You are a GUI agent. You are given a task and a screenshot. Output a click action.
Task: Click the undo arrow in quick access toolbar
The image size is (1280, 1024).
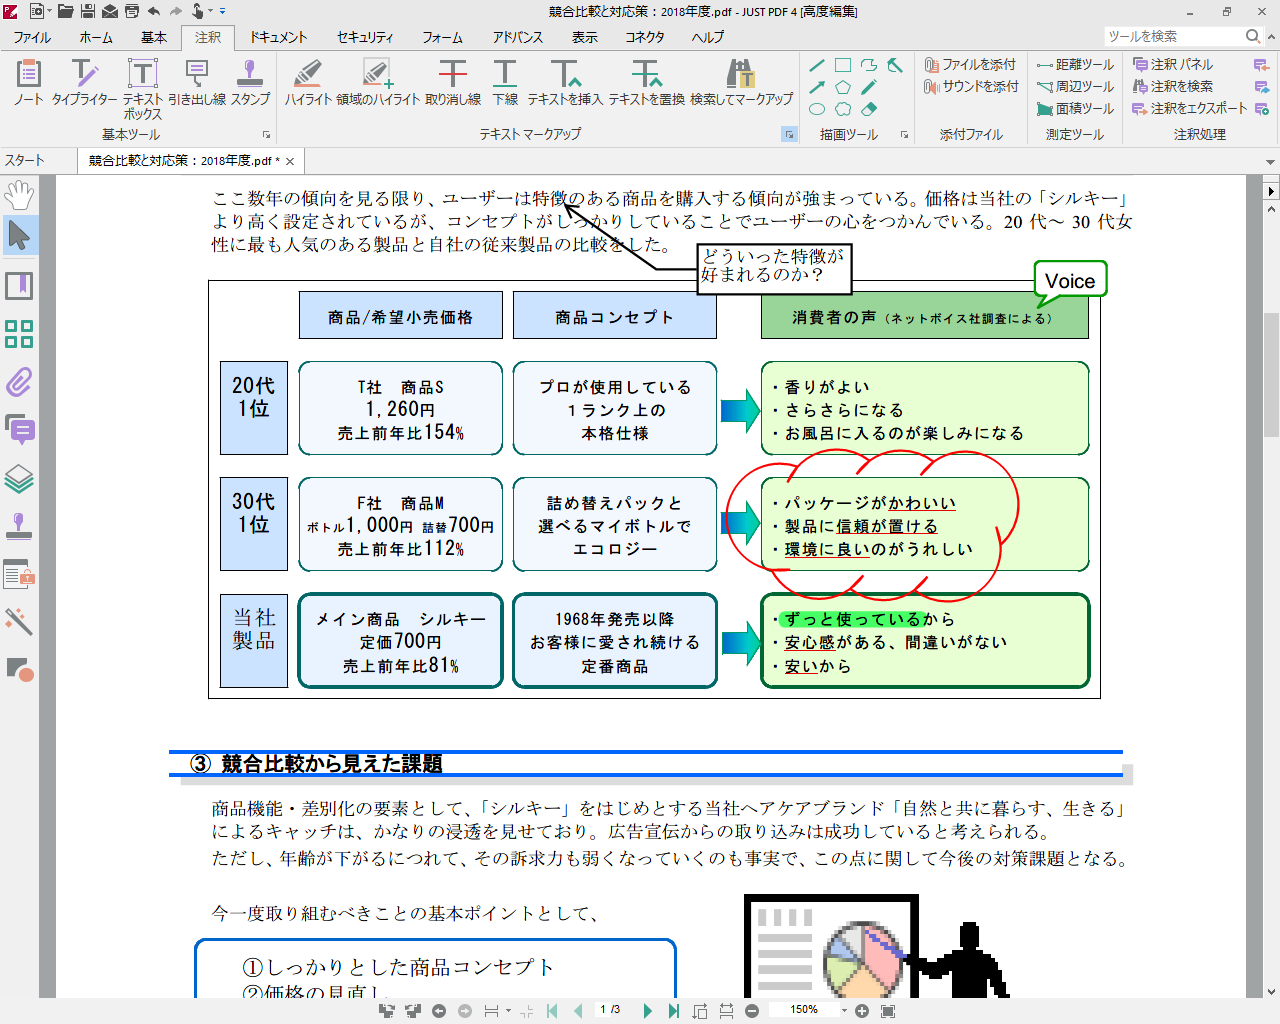153,11
